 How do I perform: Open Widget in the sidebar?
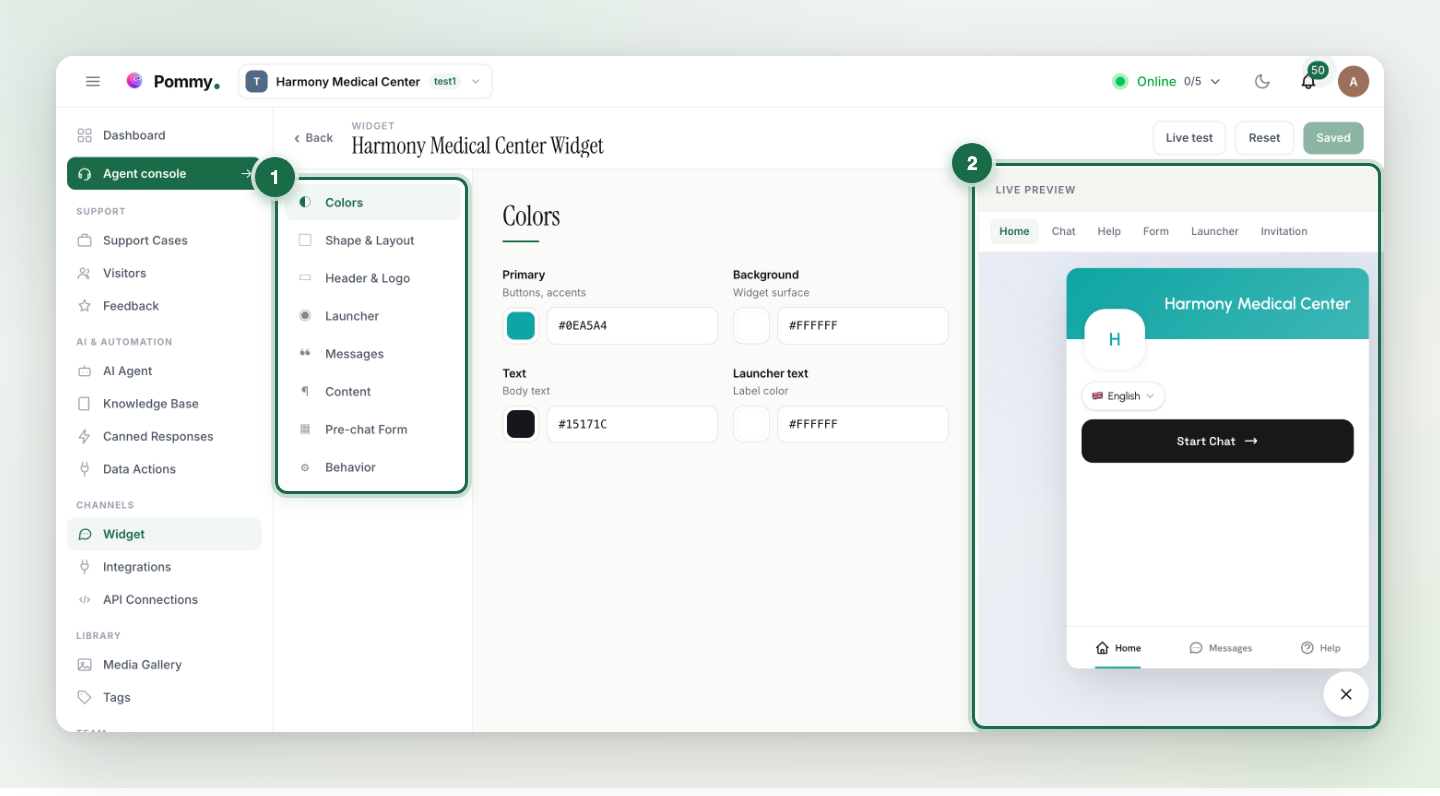pyautogui.click(x=164, y=534)
